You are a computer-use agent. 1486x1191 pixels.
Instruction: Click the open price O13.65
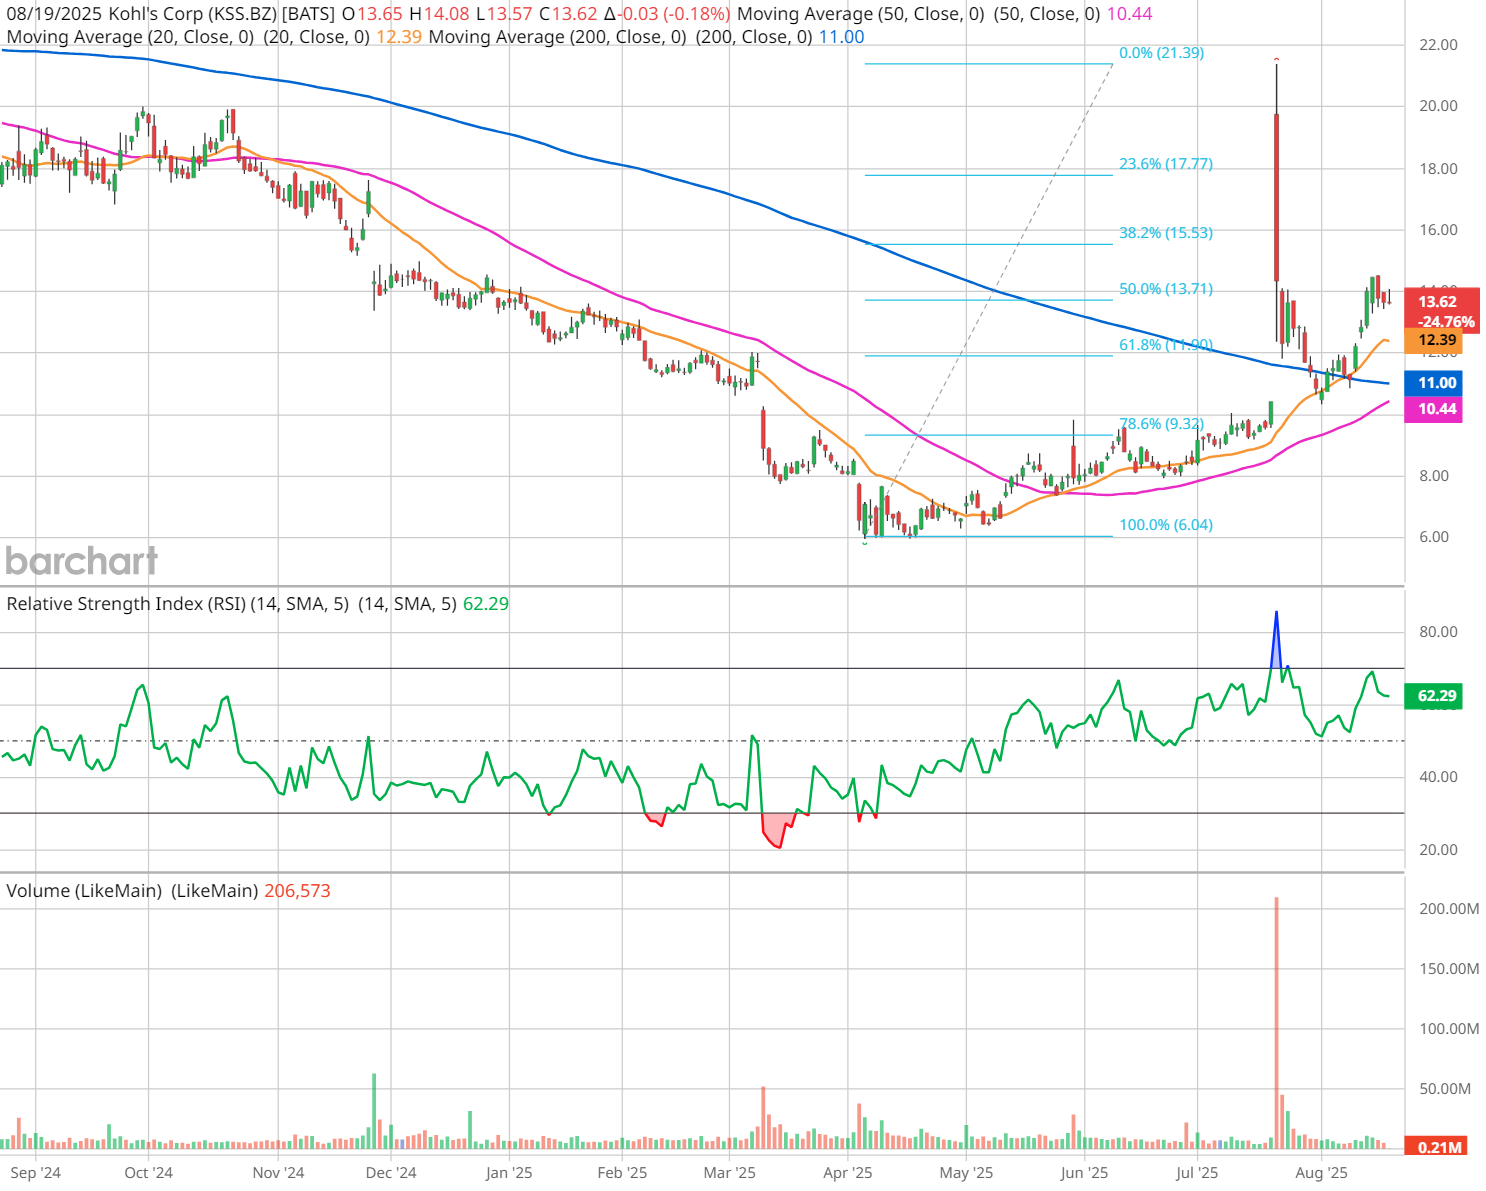tap(372, 14)
